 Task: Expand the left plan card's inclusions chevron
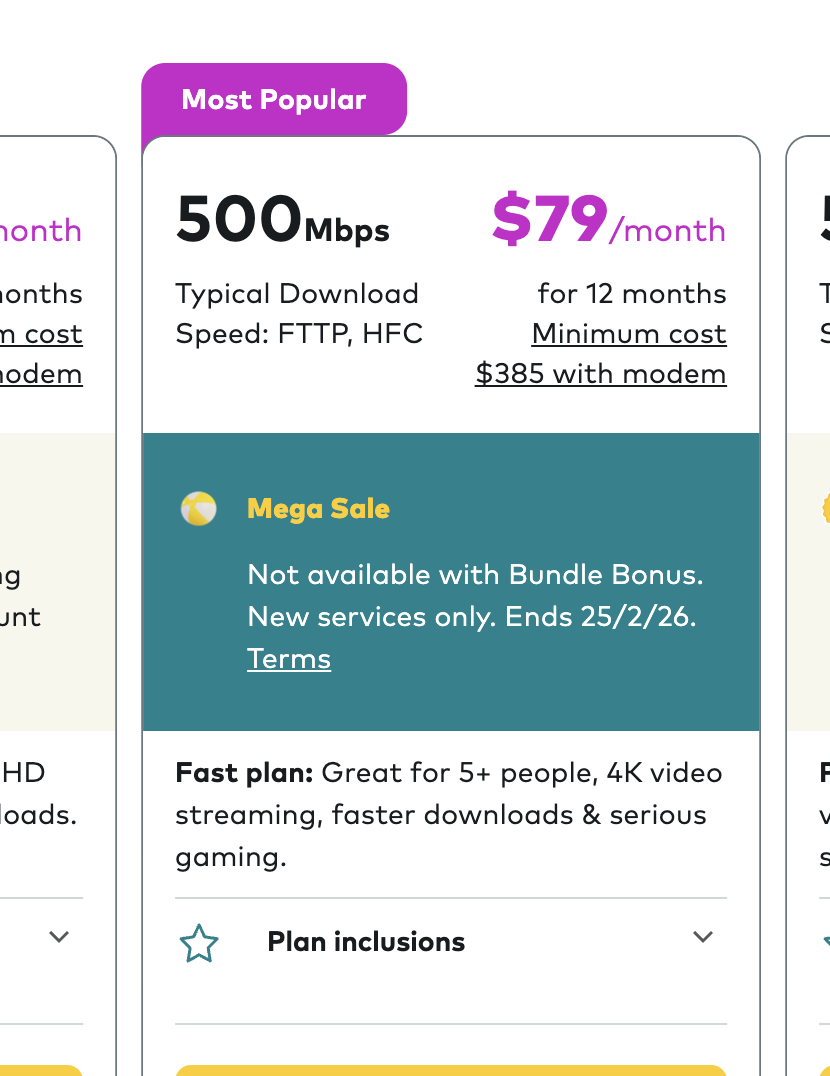click(x=59, y=938)
